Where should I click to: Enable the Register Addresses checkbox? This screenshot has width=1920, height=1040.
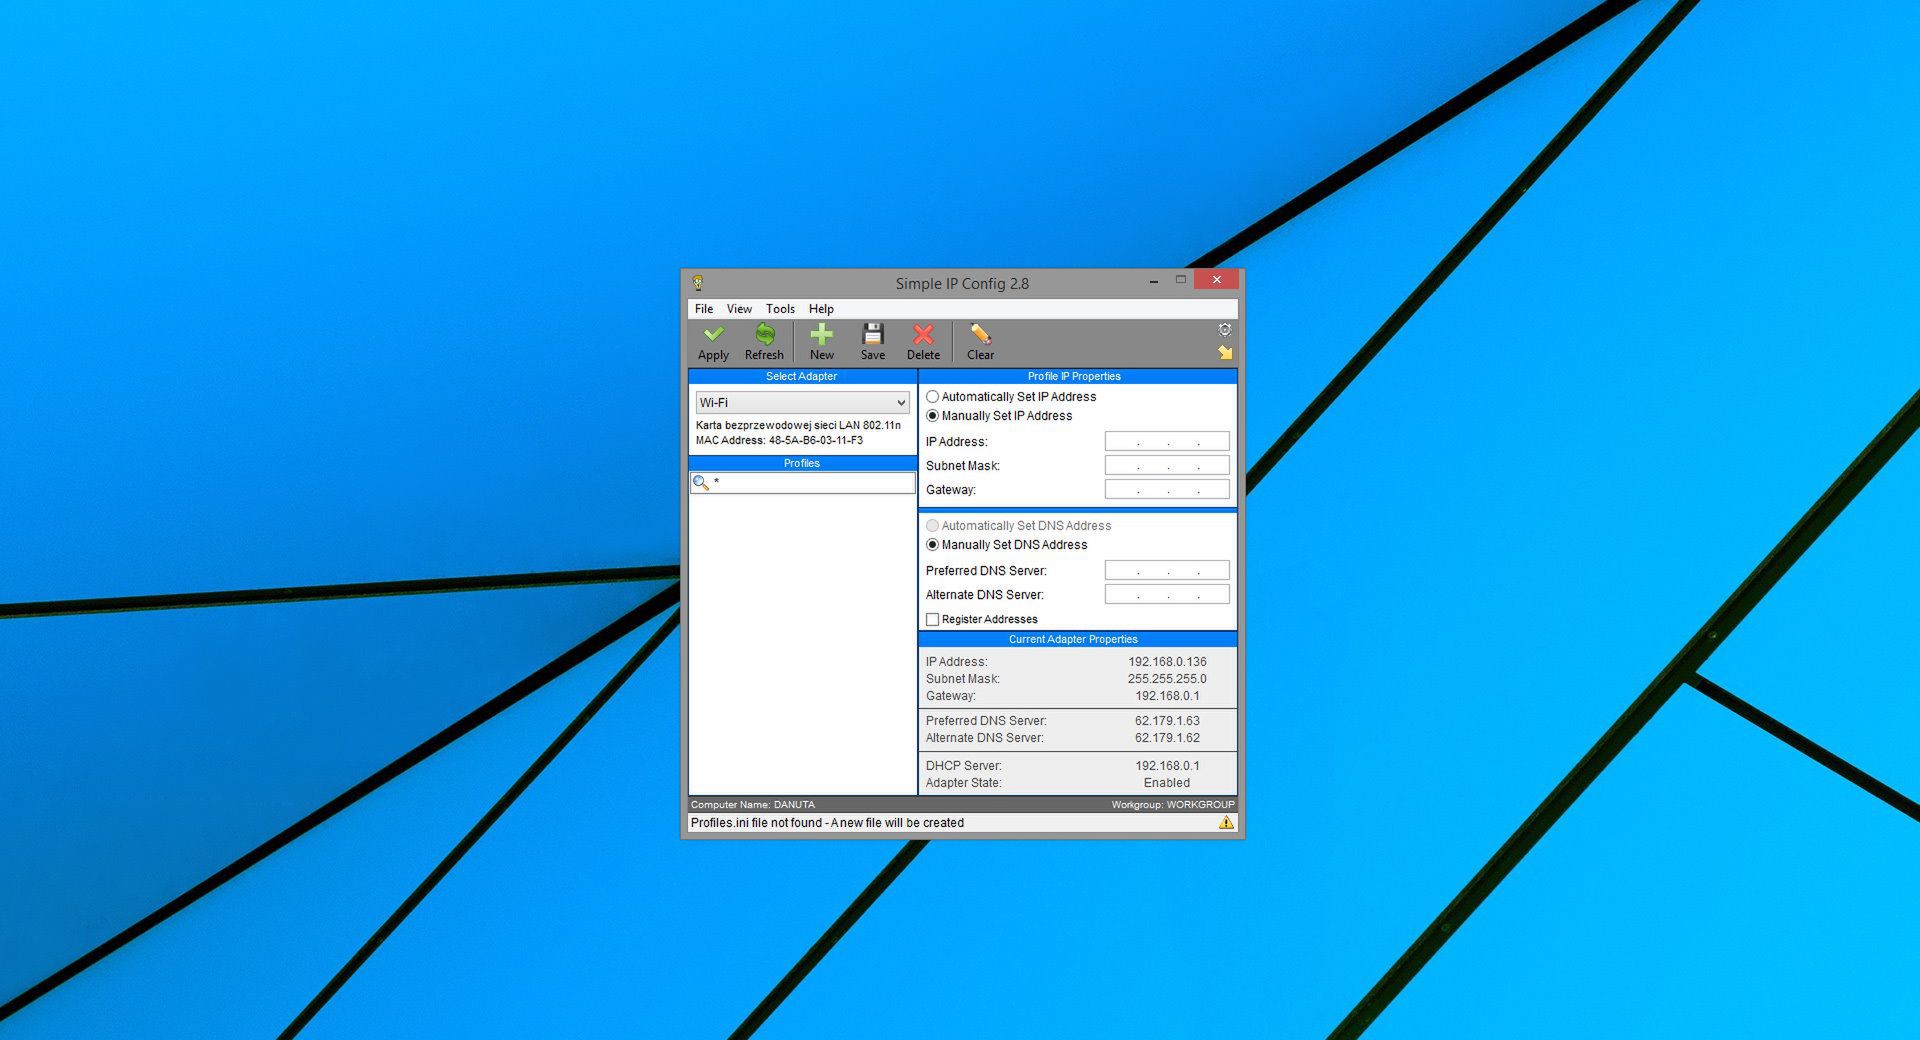pos(932,619)
